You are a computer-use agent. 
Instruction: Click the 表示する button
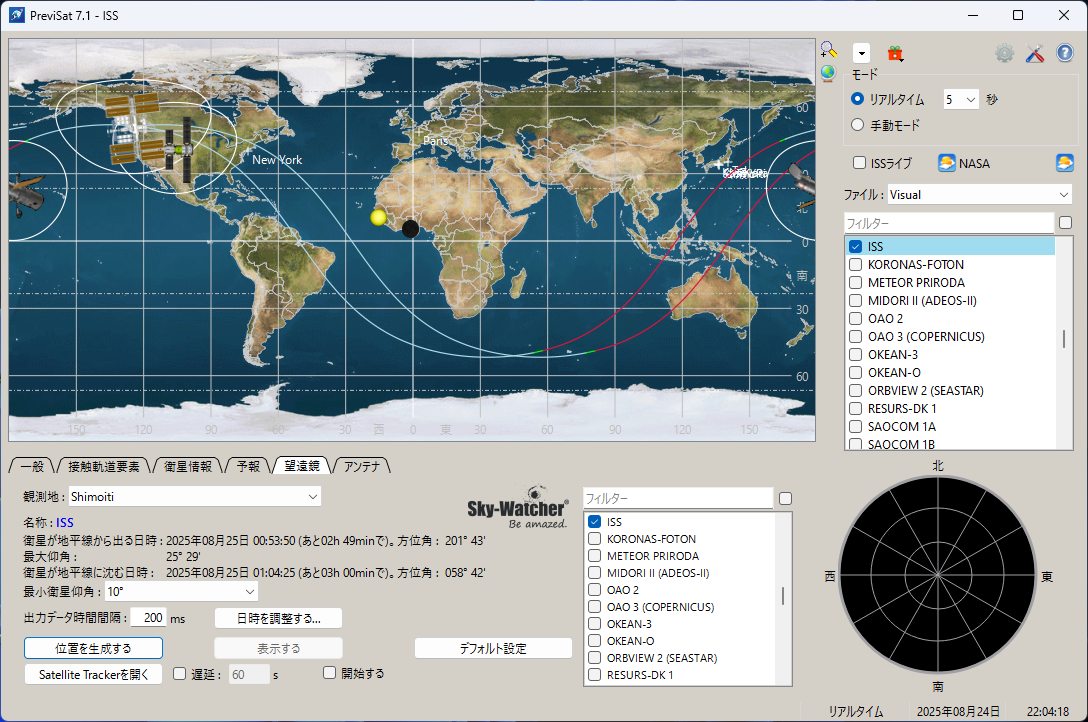[x=278, y=648]
